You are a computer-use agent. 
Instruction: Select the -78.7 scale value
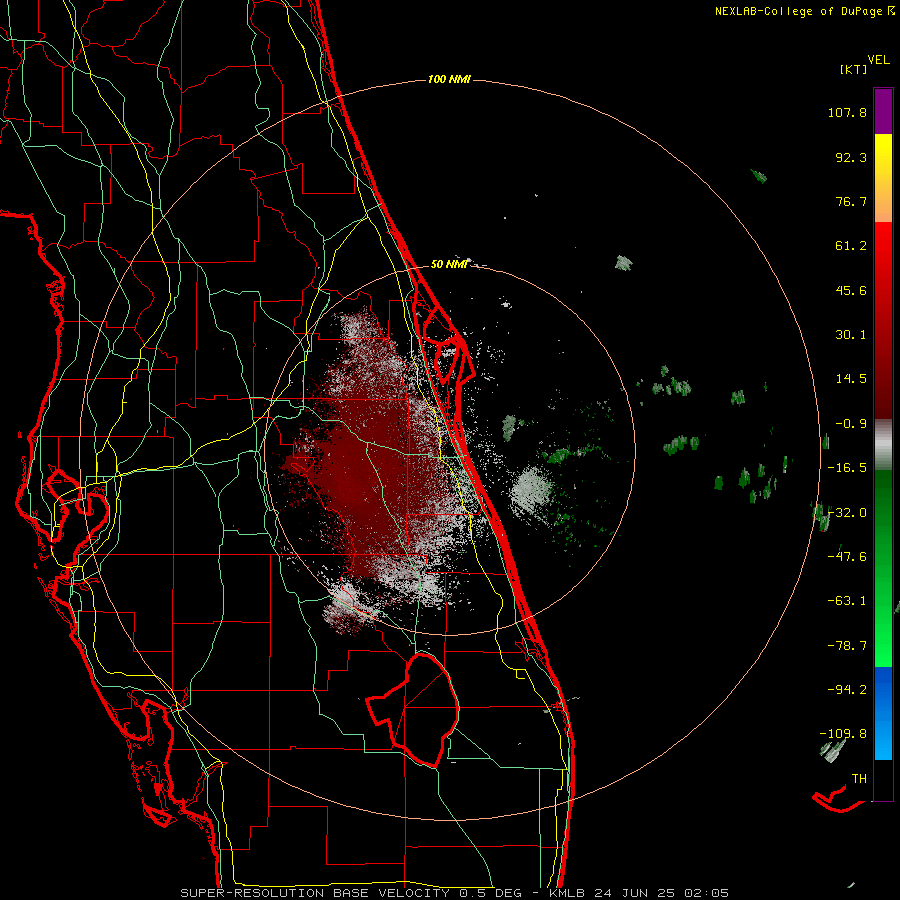point(847,646)
